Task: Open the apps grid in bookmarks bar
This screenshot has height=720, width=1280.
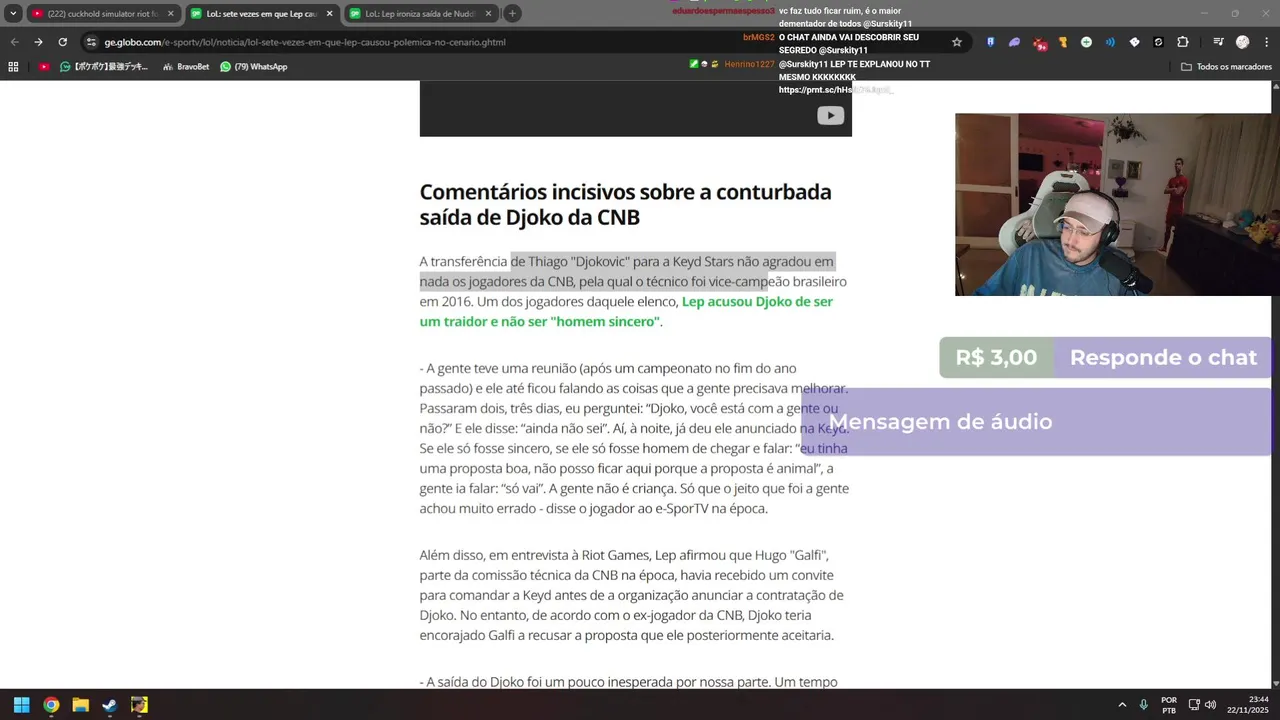Action: 13,66
